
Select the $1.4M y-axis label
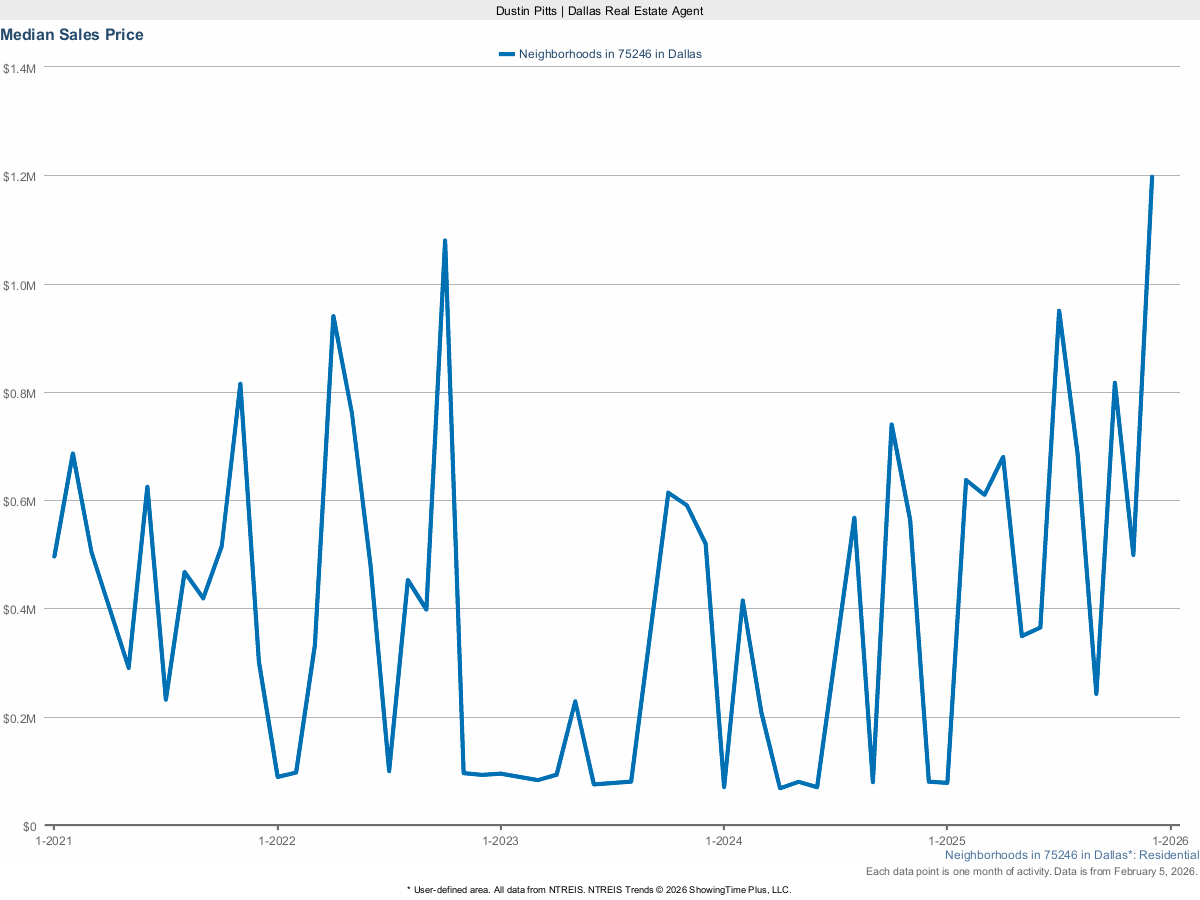(20, 68)
